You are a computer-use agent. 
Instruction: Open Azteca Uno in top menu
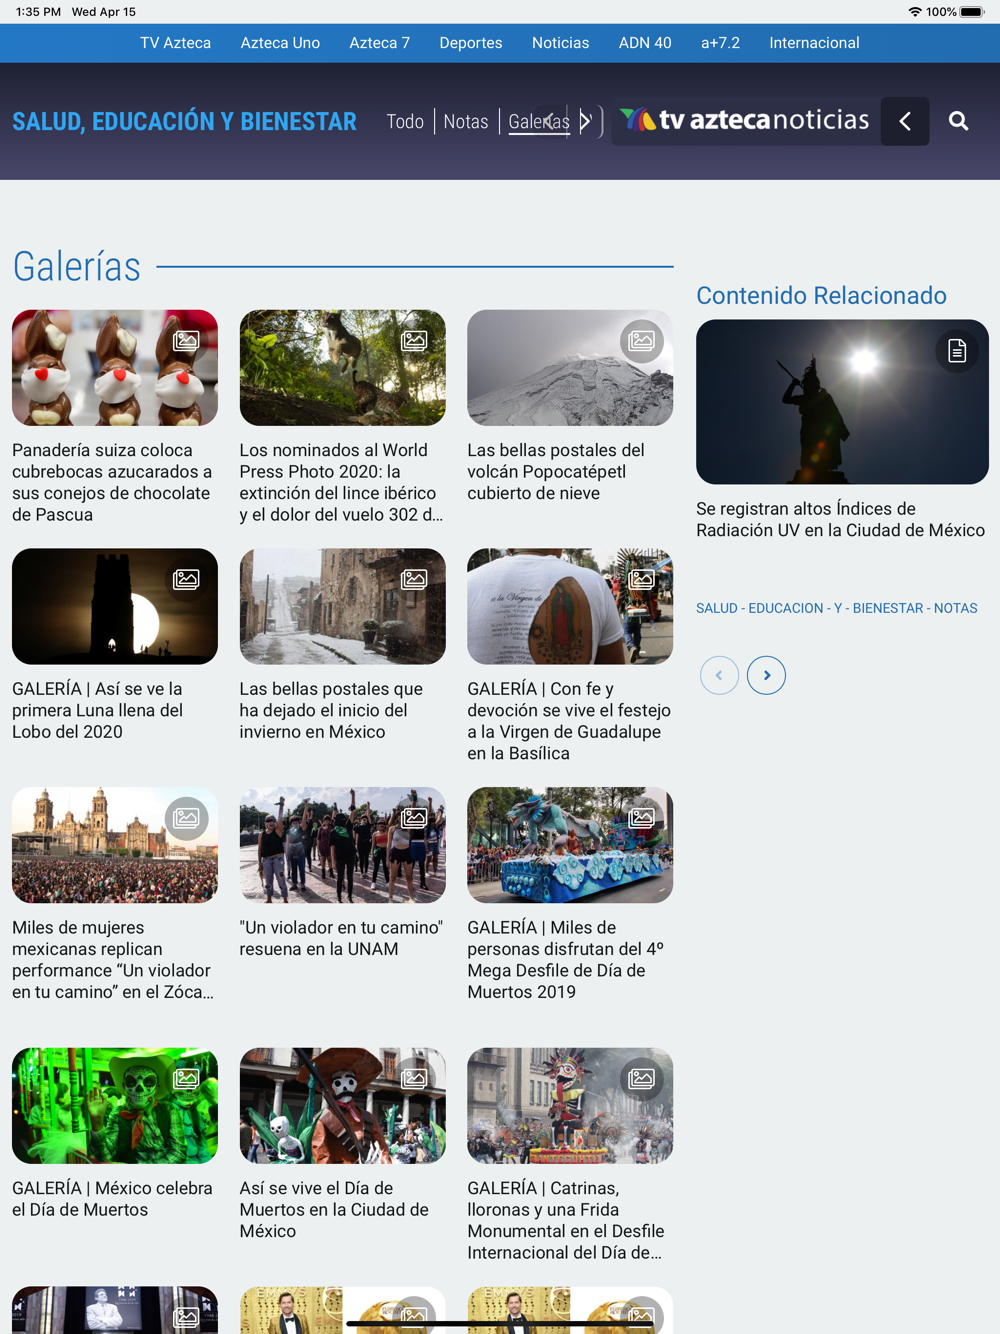click(280, 43)
